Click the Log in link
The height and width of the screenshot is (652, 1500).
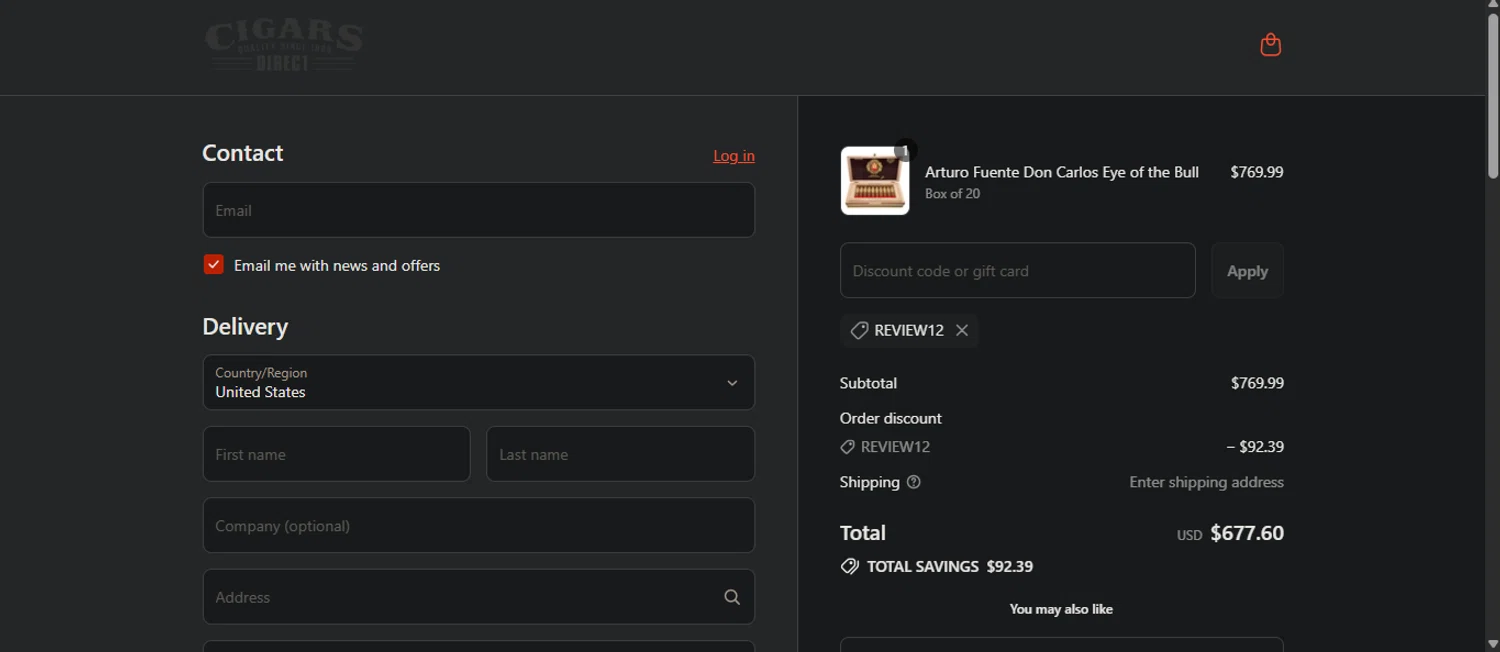(734, 155)
